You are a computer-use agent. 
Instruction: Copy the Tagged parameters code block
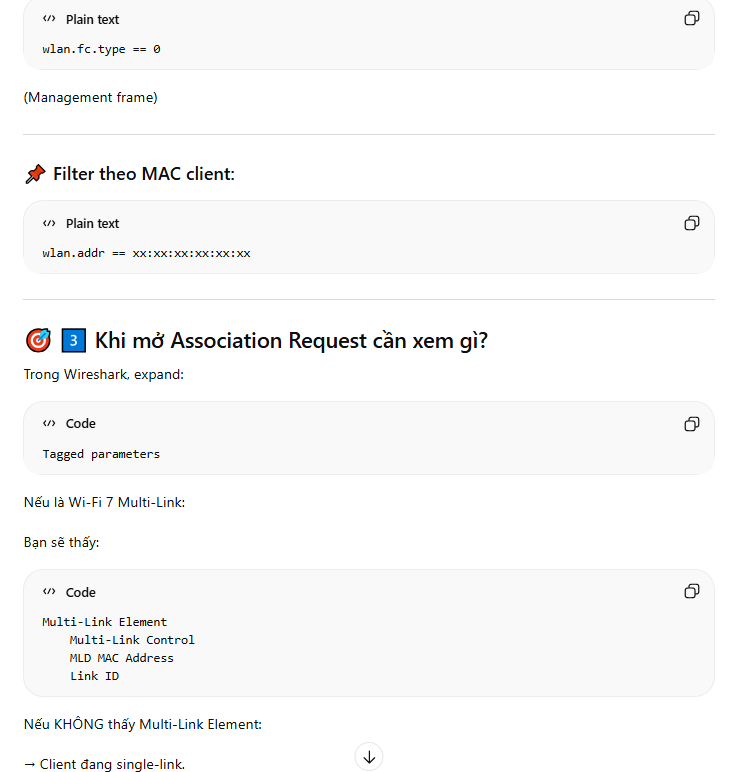(691, 424)
